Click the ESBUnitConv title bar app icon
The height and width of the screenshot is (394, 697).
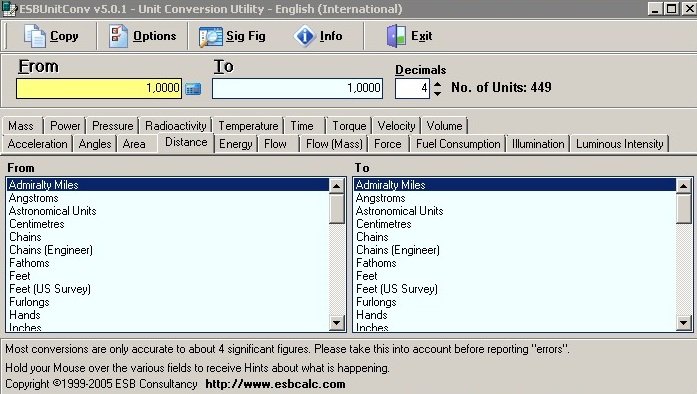tap(9, 9)
